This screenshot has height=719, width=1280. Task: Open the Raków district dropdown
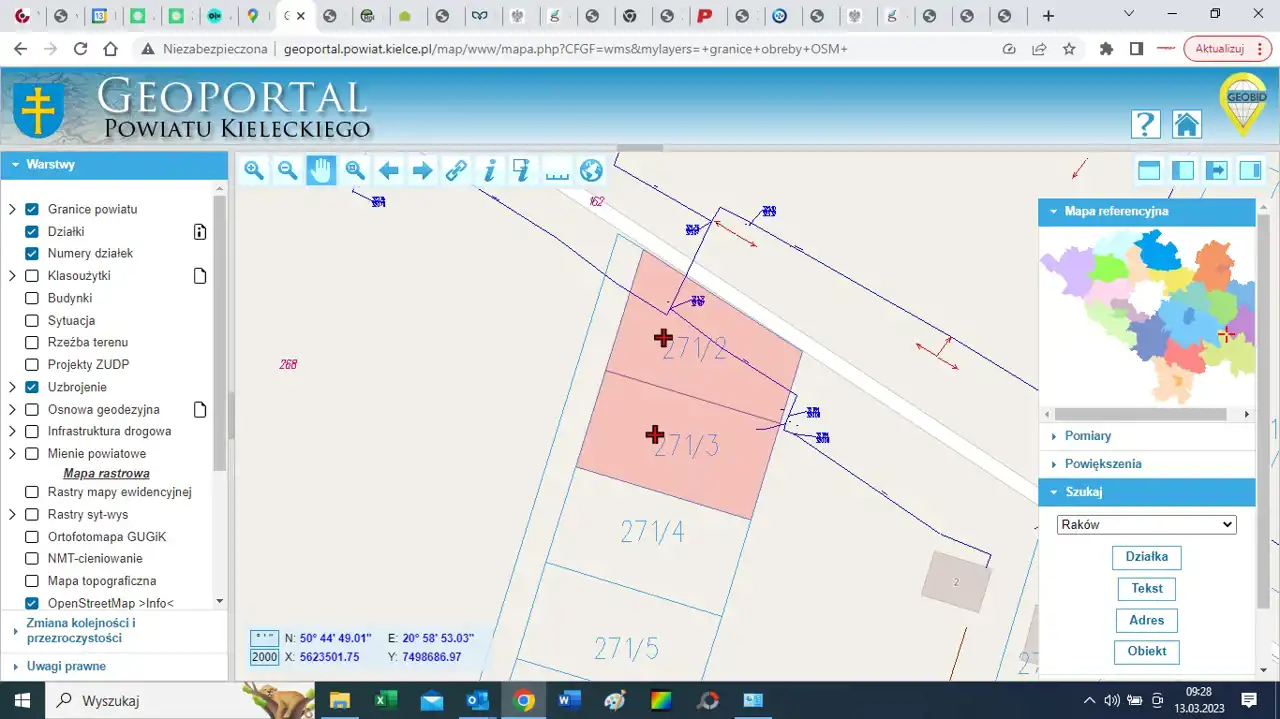click(1146, 525)
